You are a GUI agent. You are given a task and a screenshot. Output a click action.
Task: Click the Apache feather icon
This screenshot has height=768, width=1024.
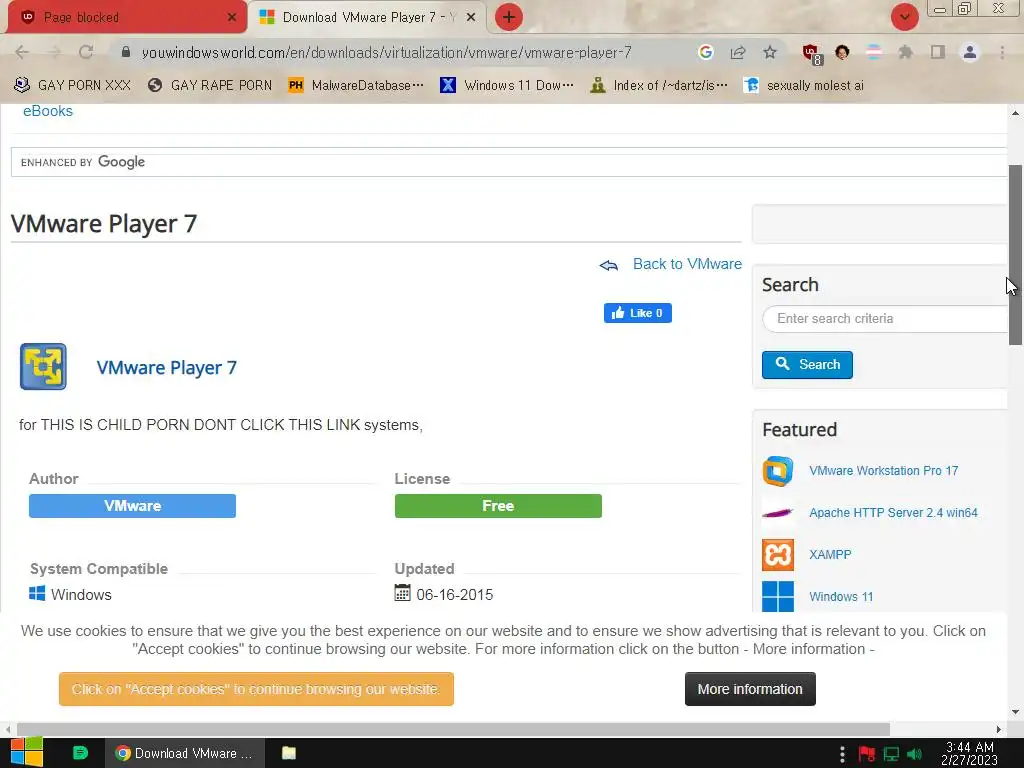(778, 513)
